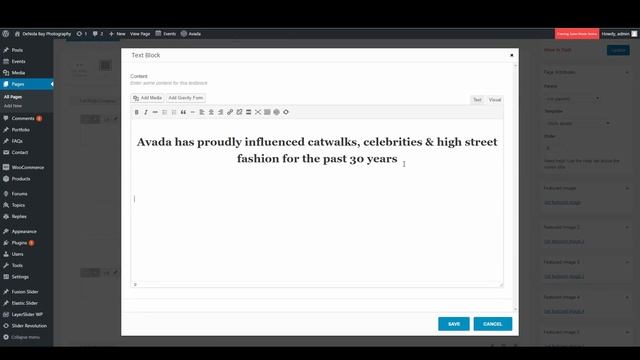Click the Add Gravity Form button
The image size is (640, 360).
(x=186, y=98)
